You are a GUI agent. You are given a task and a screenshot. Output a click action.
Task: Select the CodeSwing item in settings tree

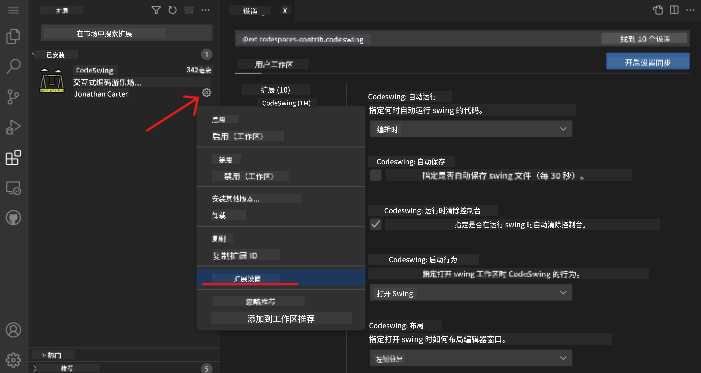point(286,103)
